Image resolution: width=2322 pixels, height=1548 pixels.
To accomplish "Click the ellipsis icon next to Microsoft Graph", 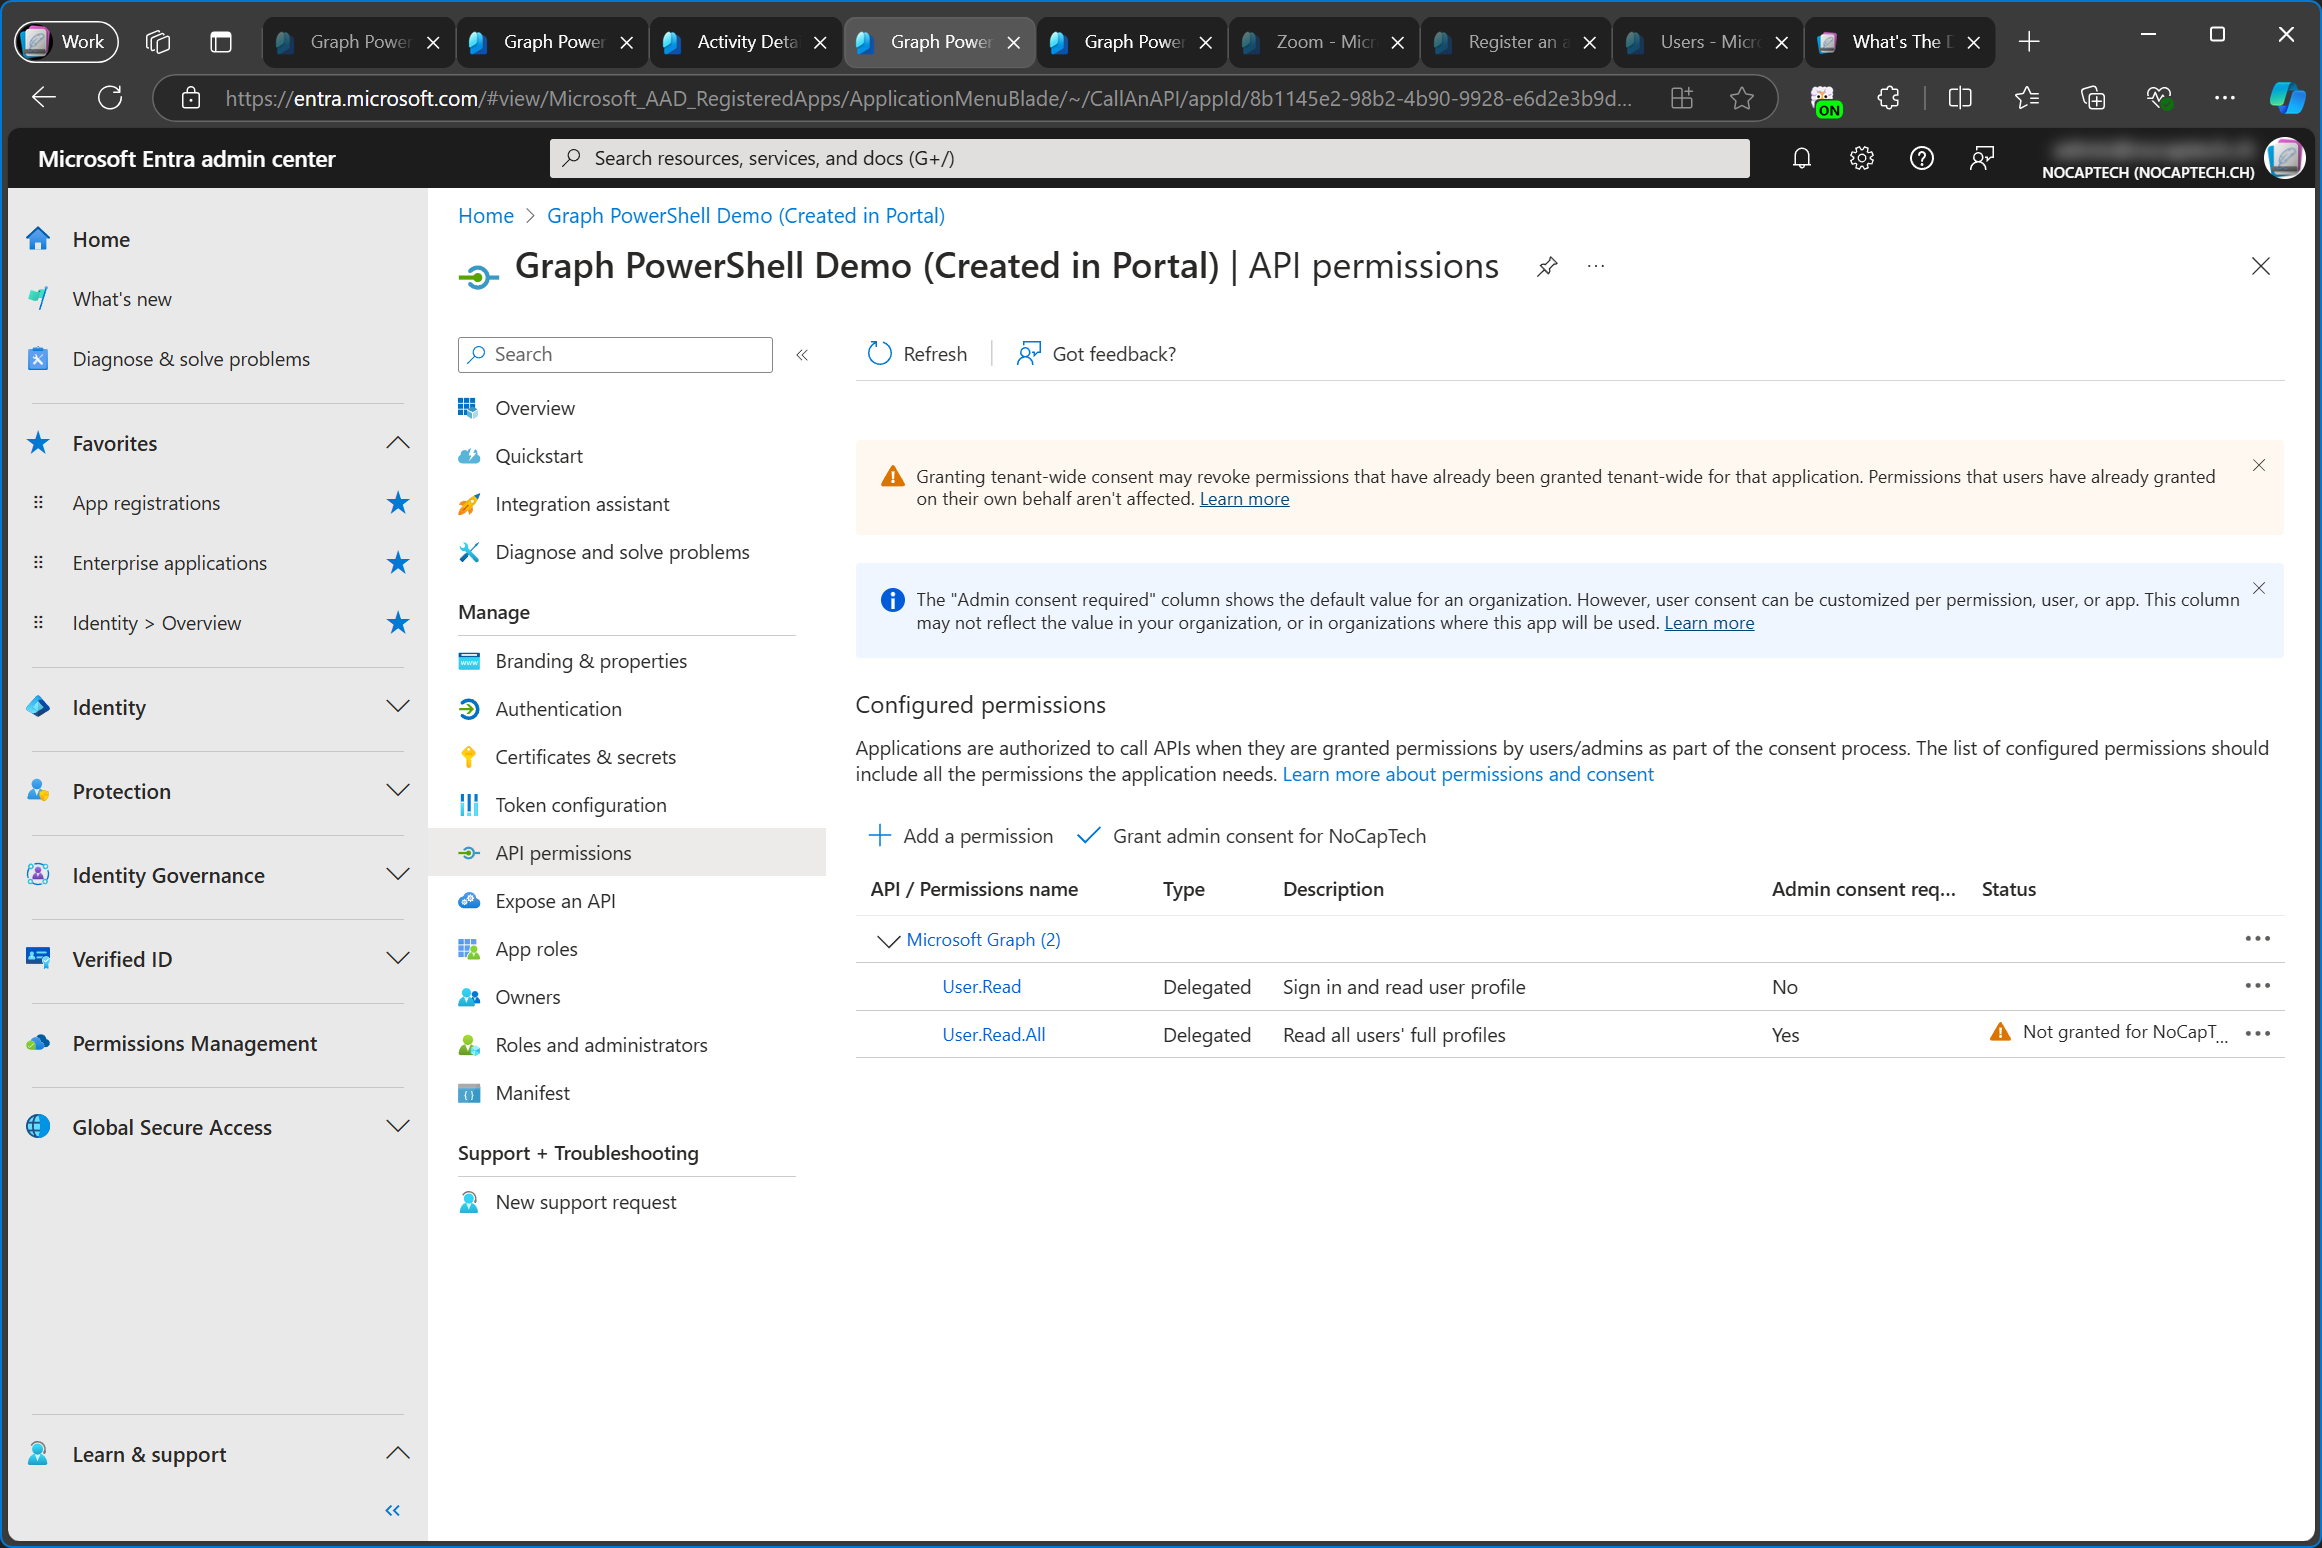I will pyautogui.click(x=2258, y=936).
